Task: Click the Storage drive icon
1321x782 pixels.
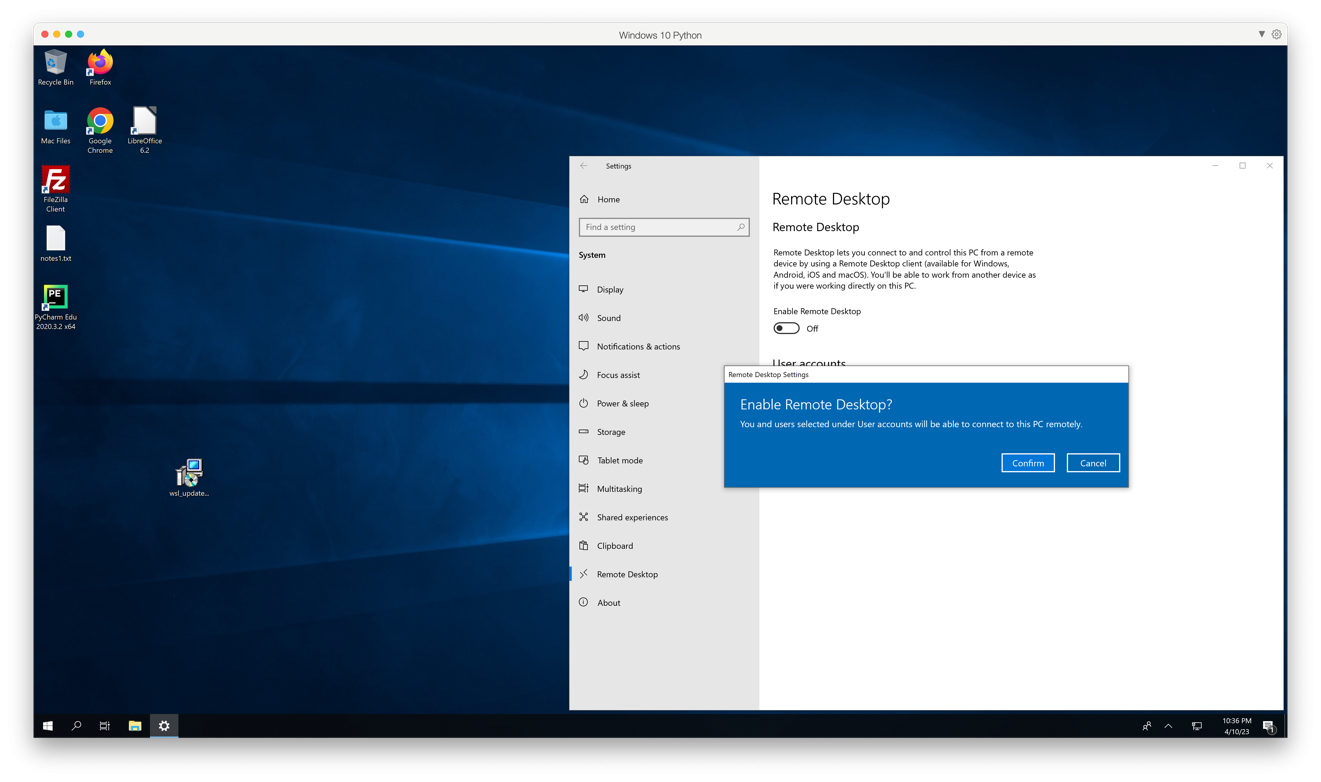Action: tap(584, 432)
